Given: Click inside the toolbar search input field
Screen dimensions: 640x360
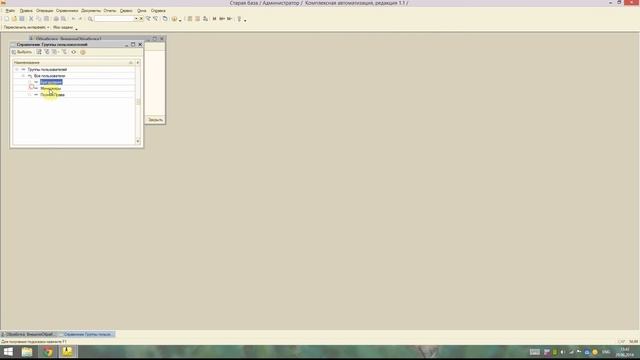Looking at the screenshot, I should [114, 19].
